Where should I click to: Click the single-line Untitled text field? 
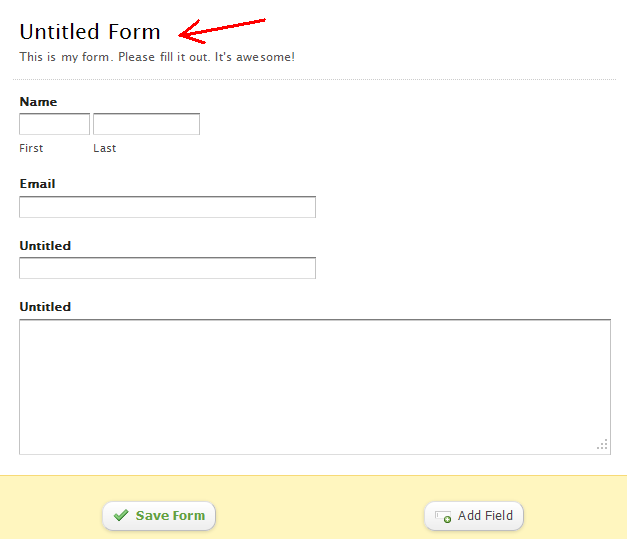click(168, 268)
